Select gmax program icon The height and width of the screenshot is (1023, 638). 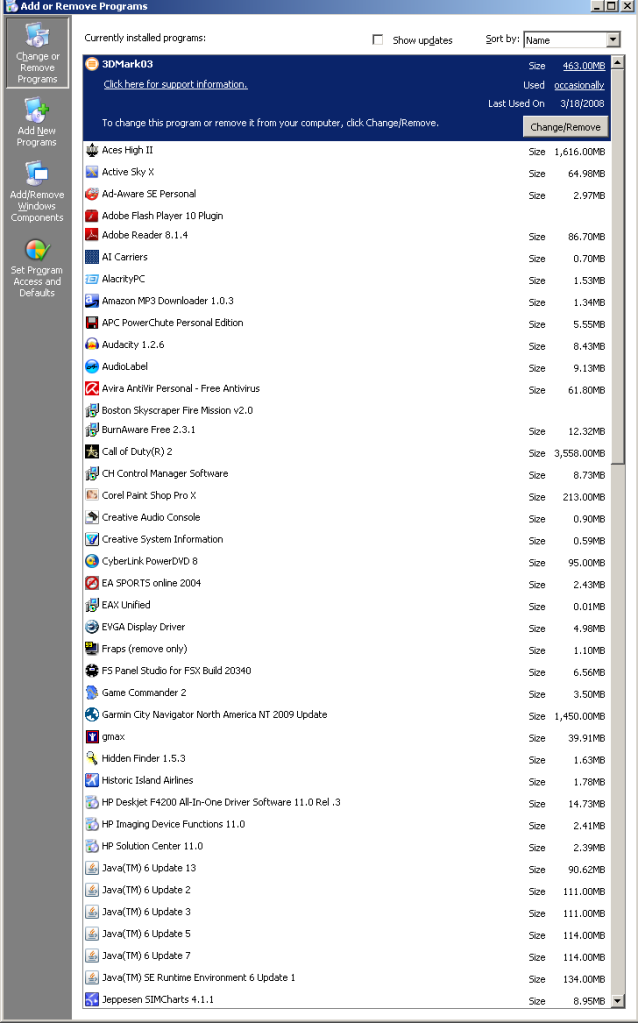[92, 737]
